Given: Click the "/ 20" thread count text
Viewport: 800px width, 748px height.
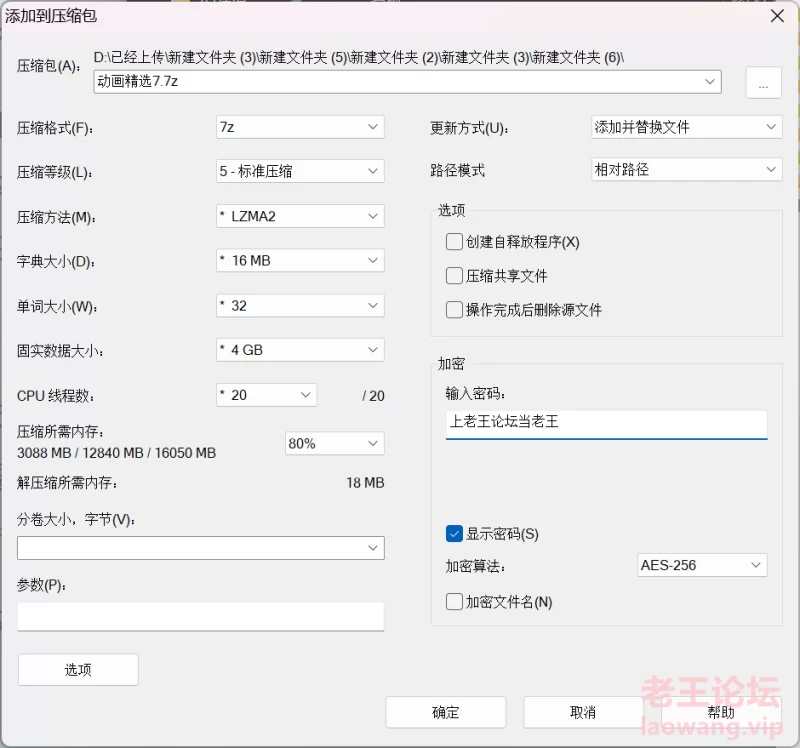Looking at the screenshot, I should point(373,396).
